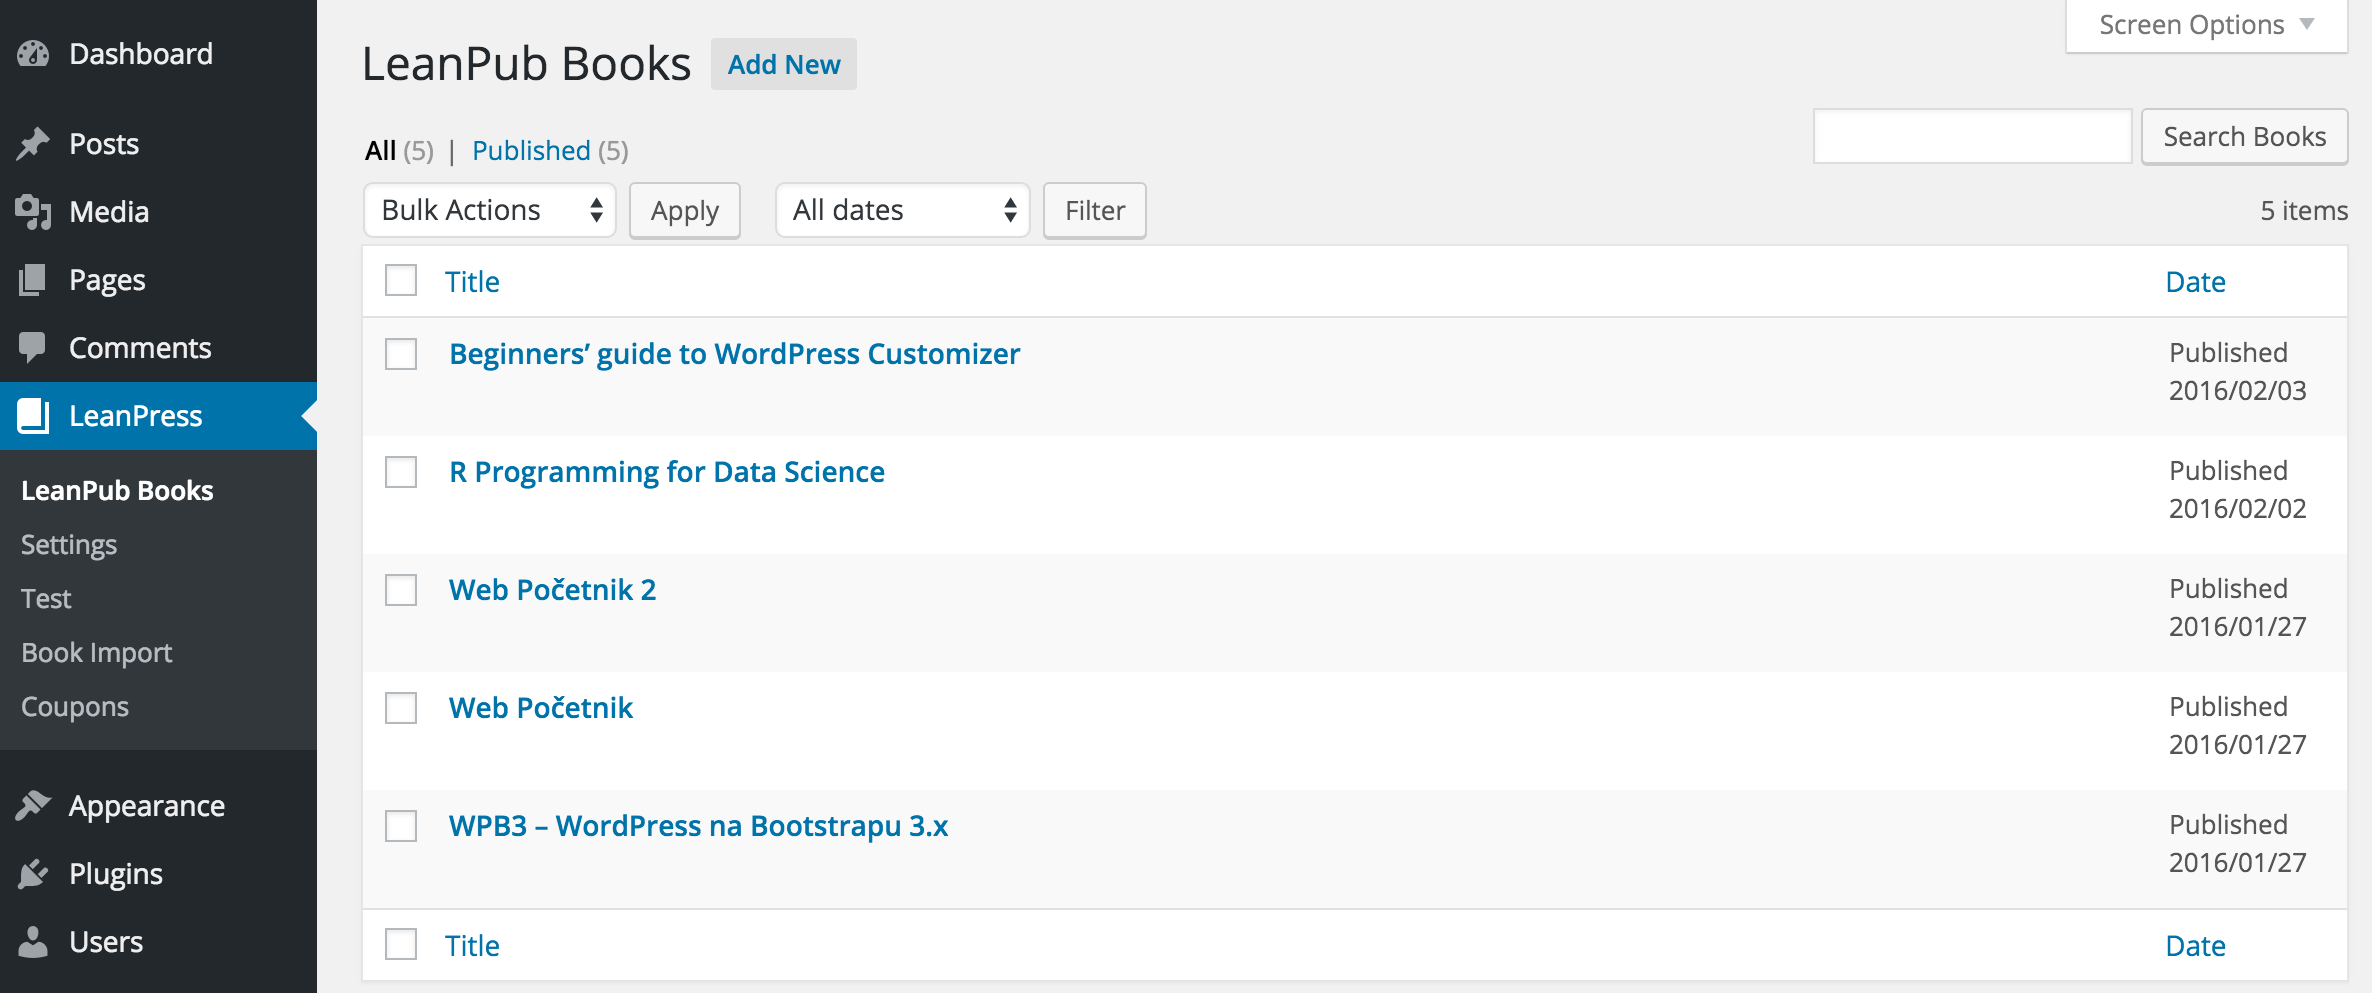Click the LeanPress book icon
The width and height of the screenshot is (2372, 993).
[x=33, y=416]
